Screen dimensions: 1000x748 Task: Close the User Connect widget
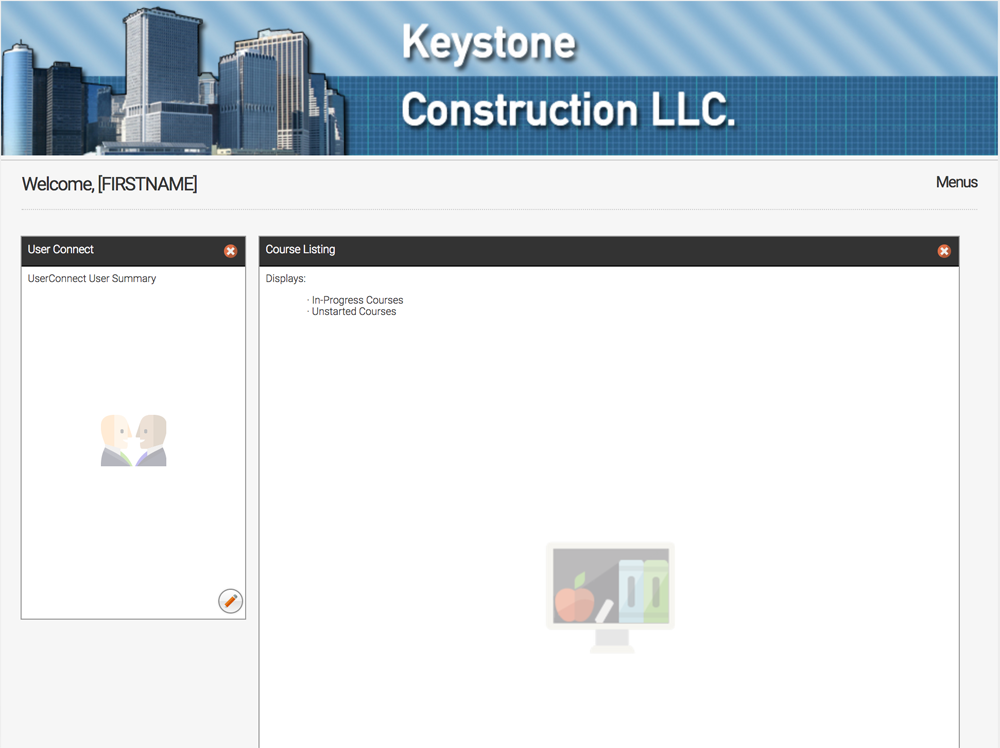pos(230,251)
